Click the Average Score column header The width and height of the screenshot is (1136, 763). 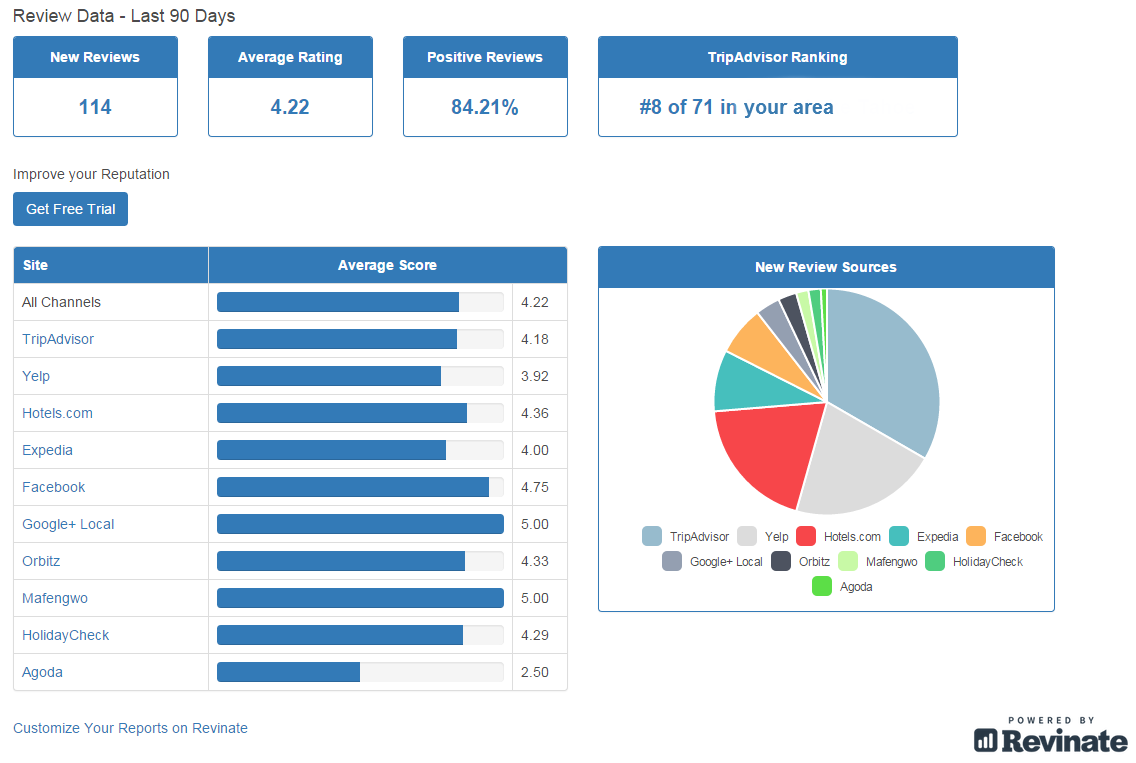(x=388, y=265)
